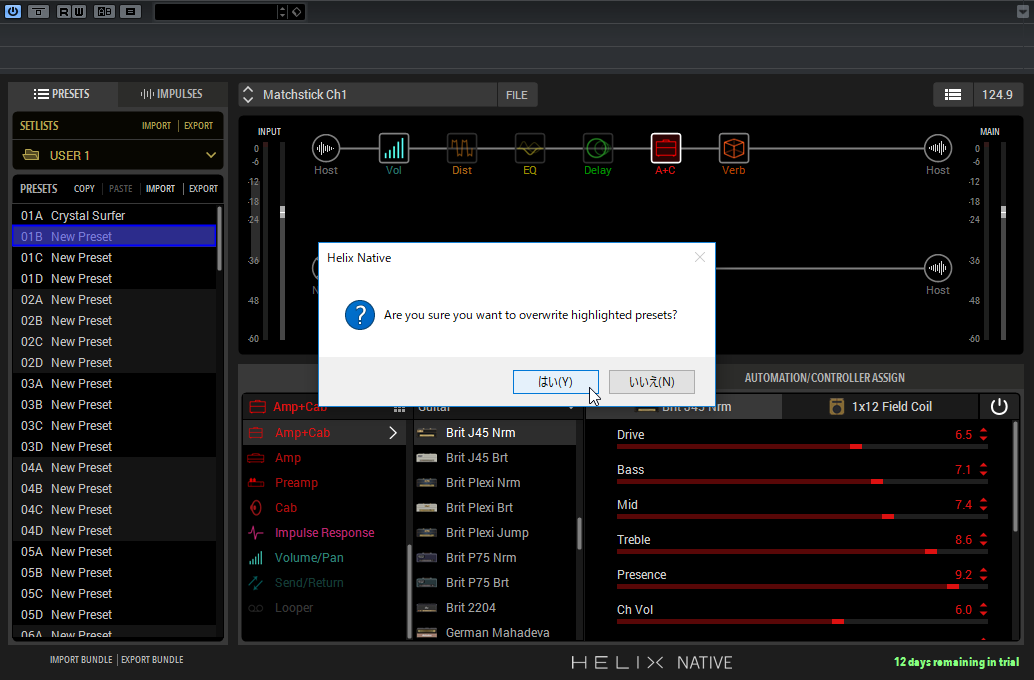This screenshot has height=680, width=1034.
Task: Click the Preamp category icon
Action: click(x=256, y=483)
